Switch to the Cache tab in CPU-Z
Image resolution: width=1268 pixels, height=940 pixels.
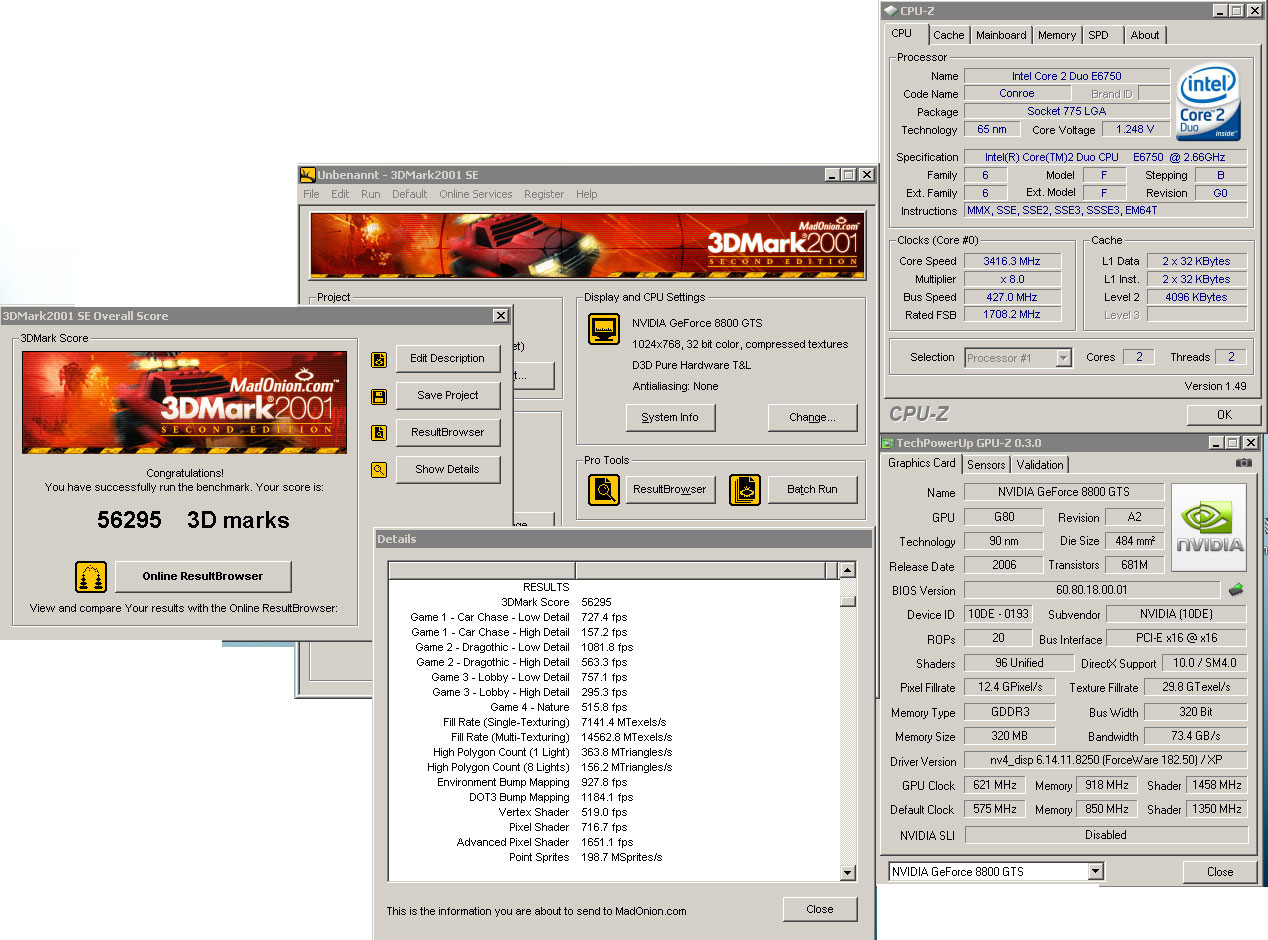click(949, 35)
